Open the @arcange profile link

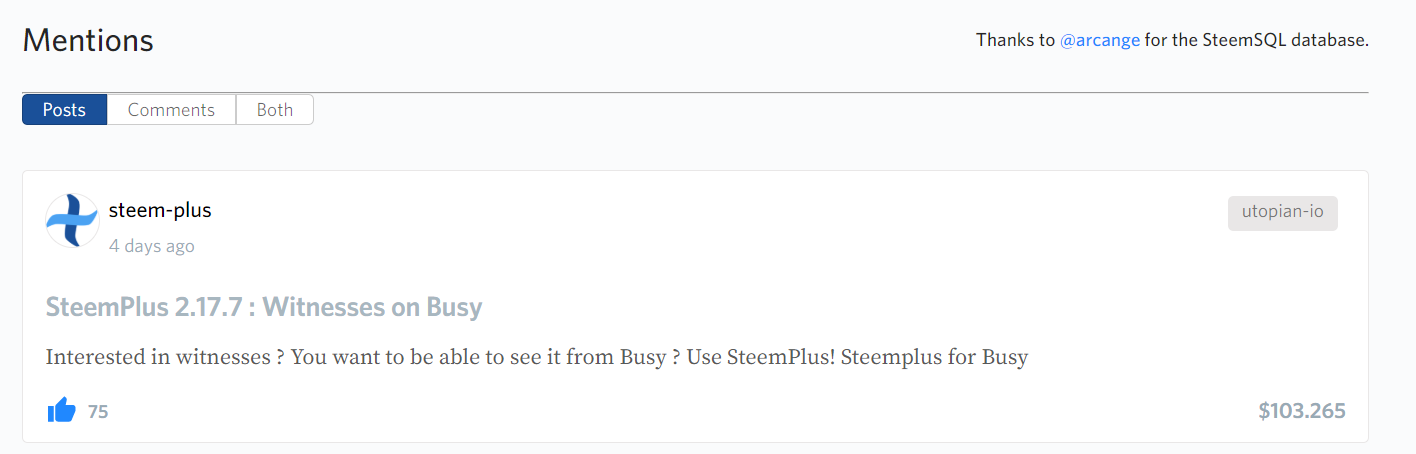point(1100,41)
